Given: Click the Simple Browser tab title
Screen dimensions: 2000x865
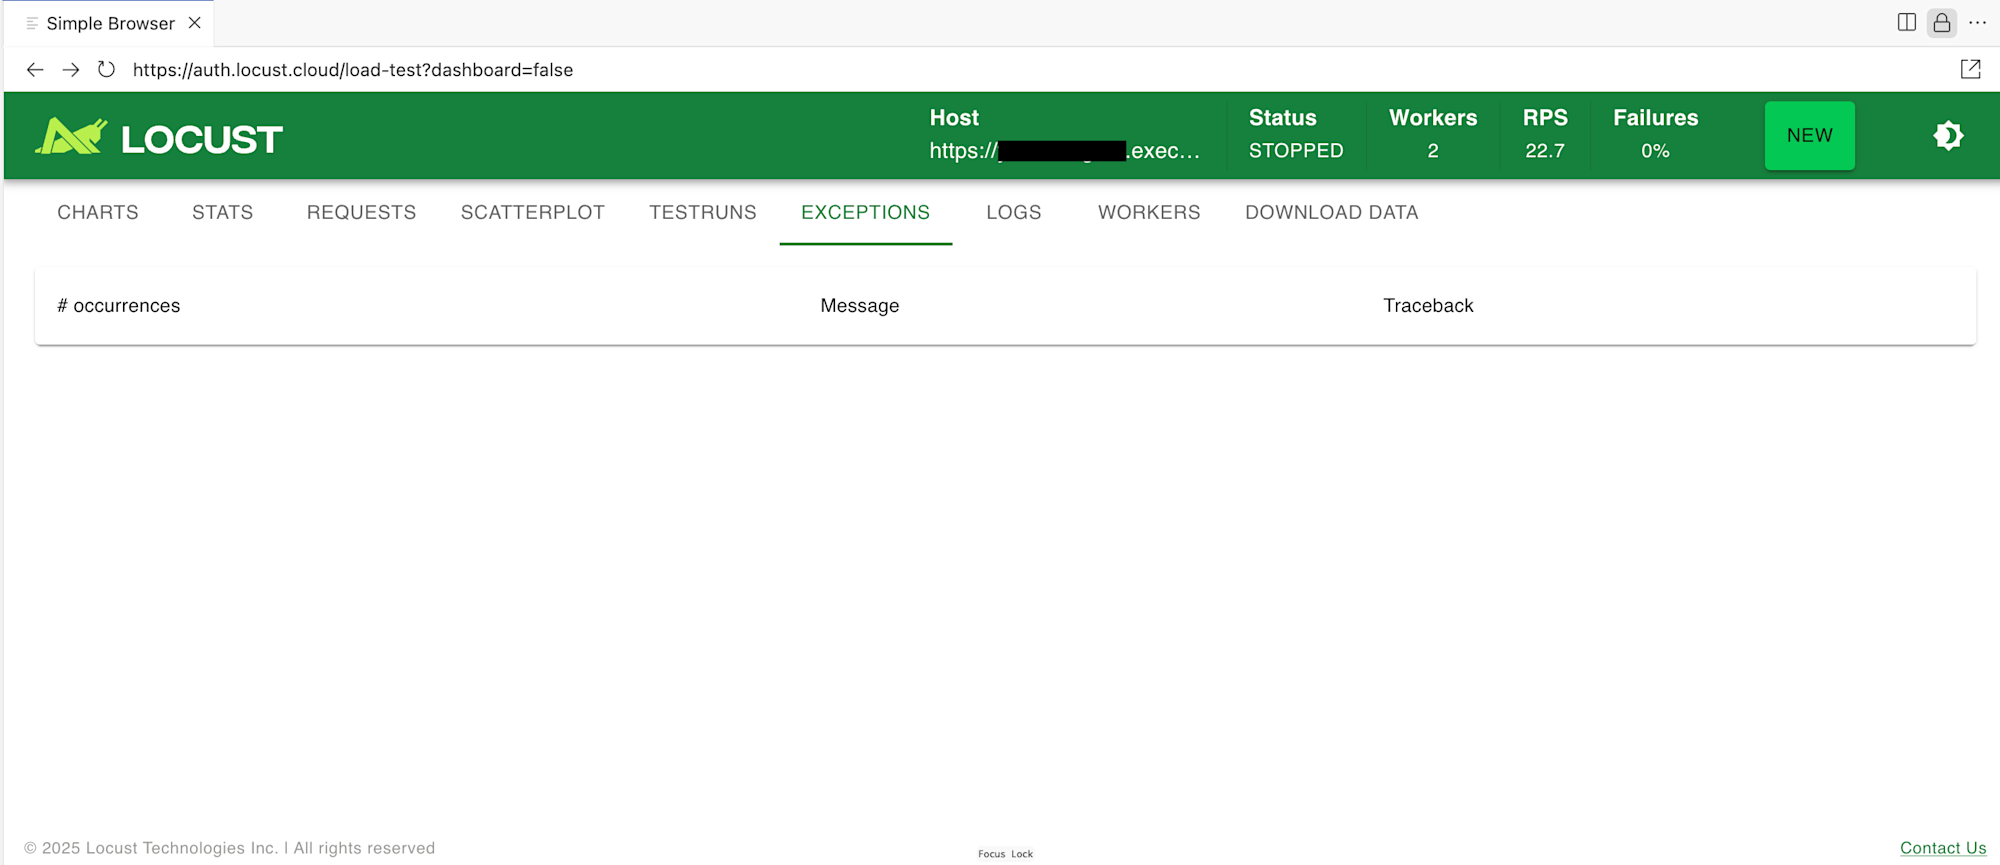Looking at the screenshot, I should (111, 23).
